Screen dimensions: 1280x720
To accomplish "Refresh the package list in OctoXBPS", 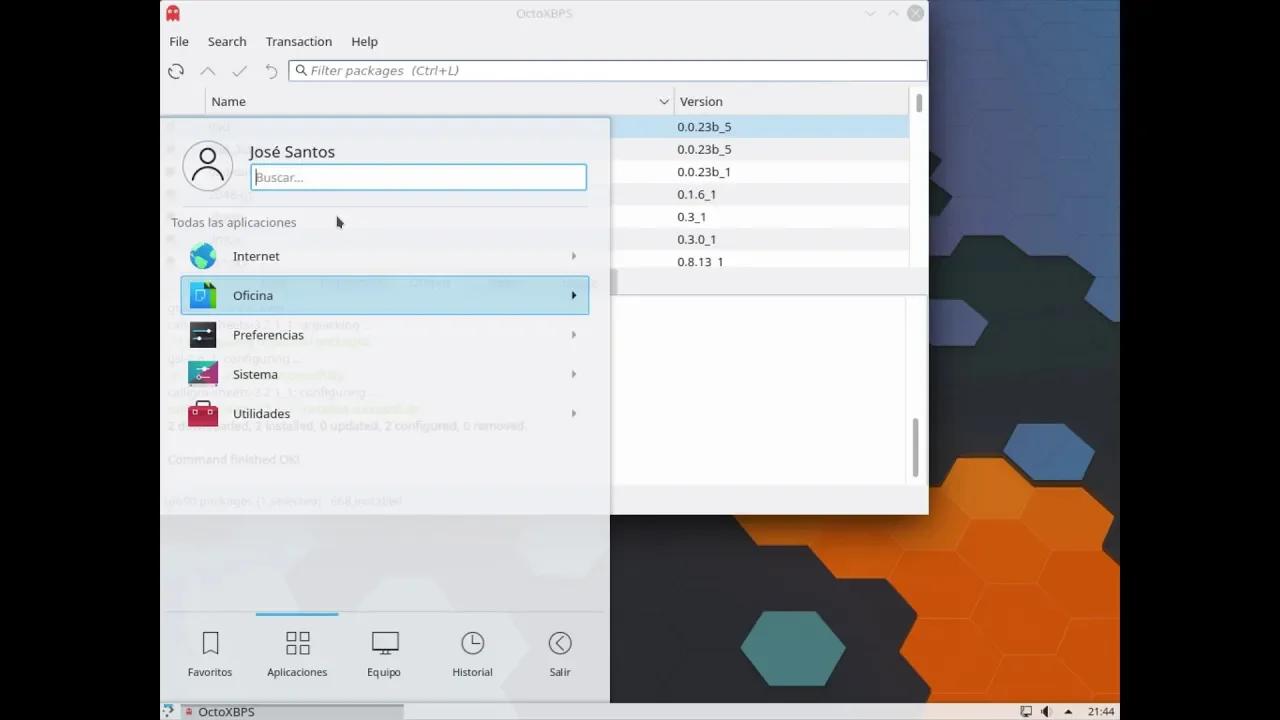I will 176,71.
